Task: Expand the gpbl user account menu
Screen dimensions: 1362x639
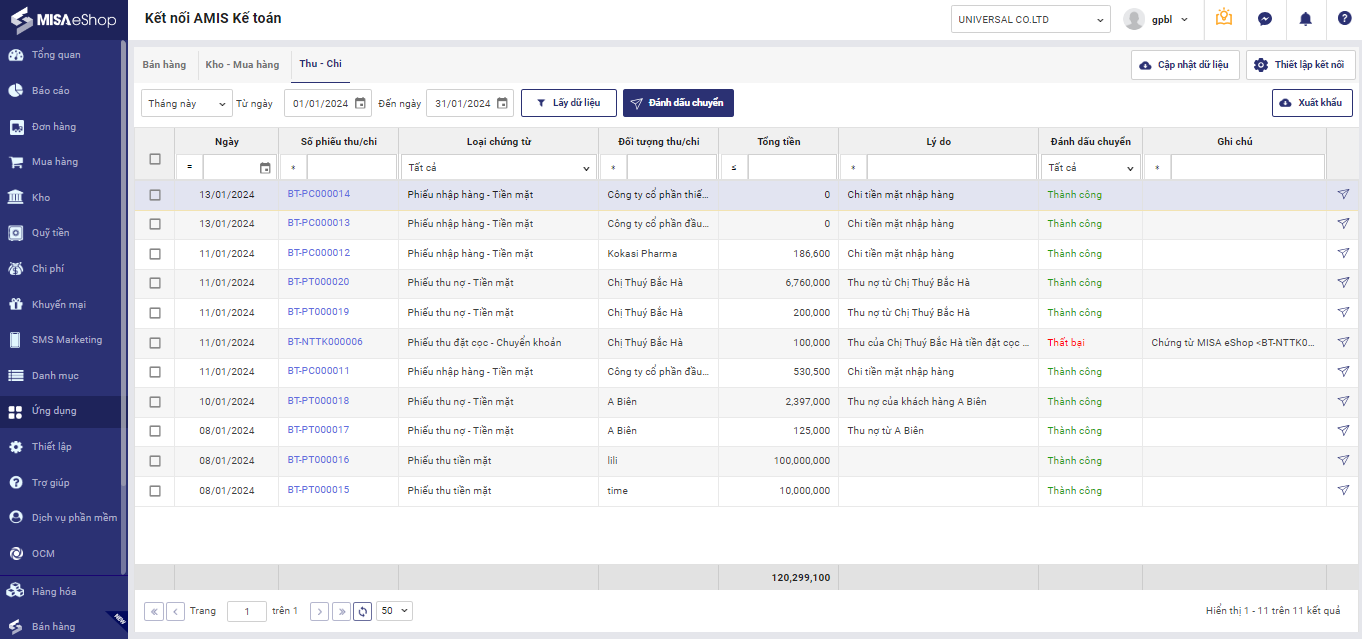Action: (1156, 19)
